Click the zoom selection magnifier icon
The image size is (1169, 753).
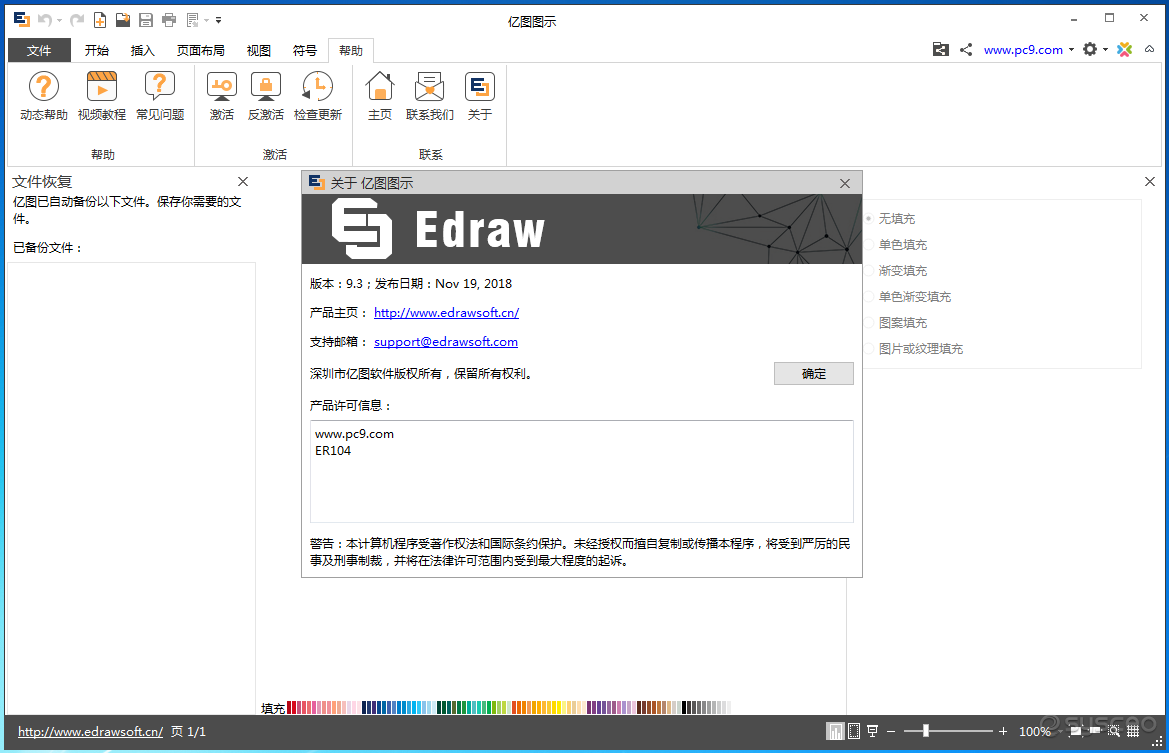1114,731
